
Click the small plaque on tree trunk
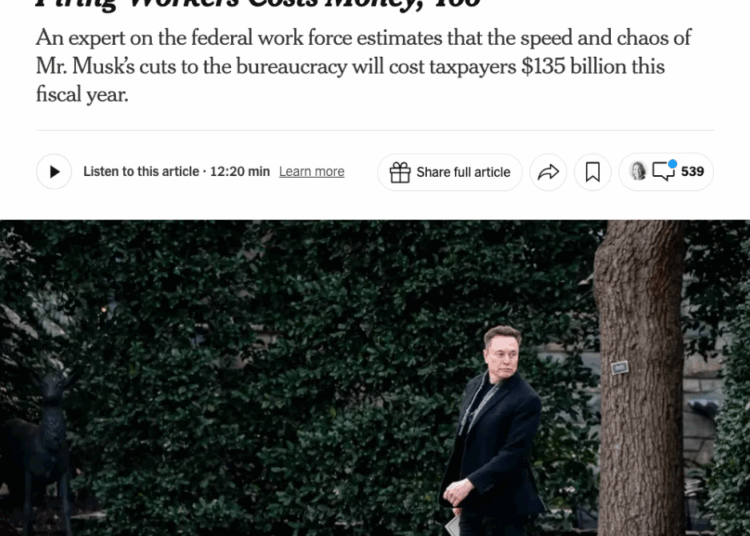[x=619, y=368]
